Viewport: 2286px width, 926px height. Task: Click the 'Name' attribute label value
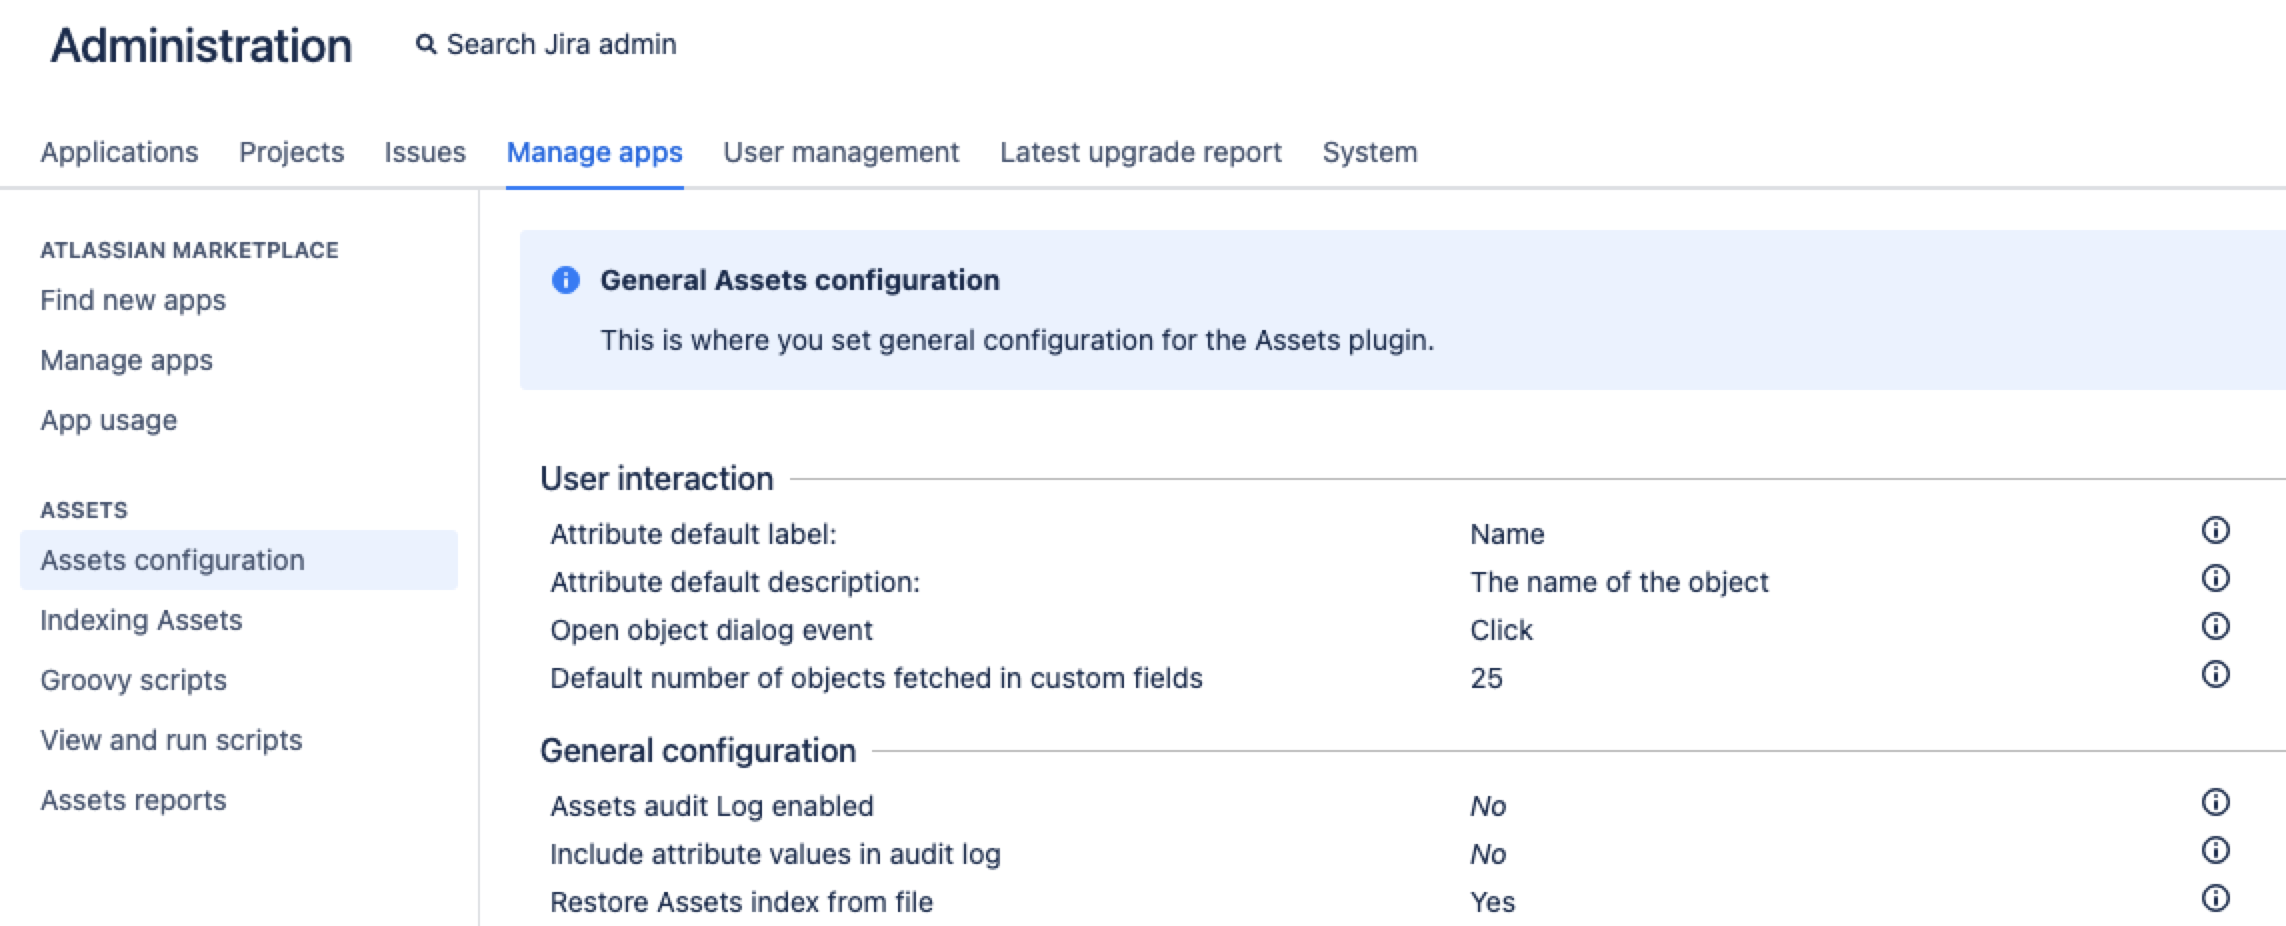(1507, 534)
